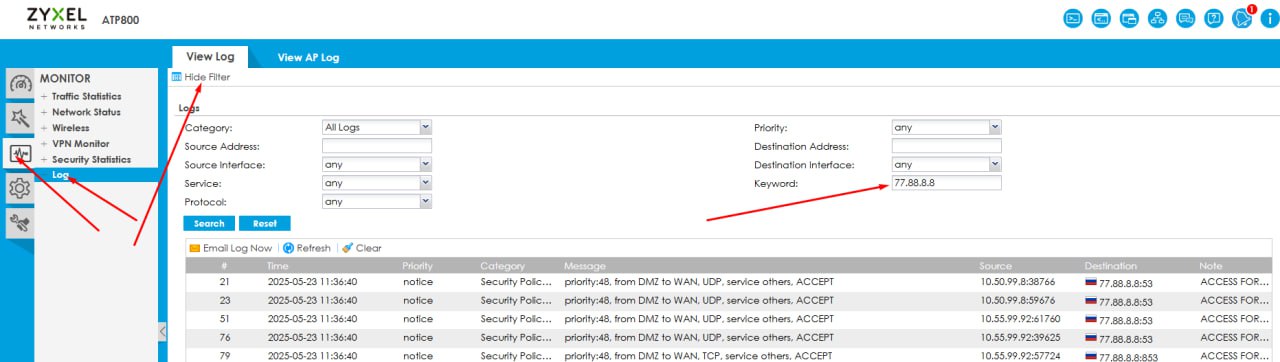Viewport: 1280px width, 362px height.
Task: Click Refresh above the log table
Action: (306, 248)
